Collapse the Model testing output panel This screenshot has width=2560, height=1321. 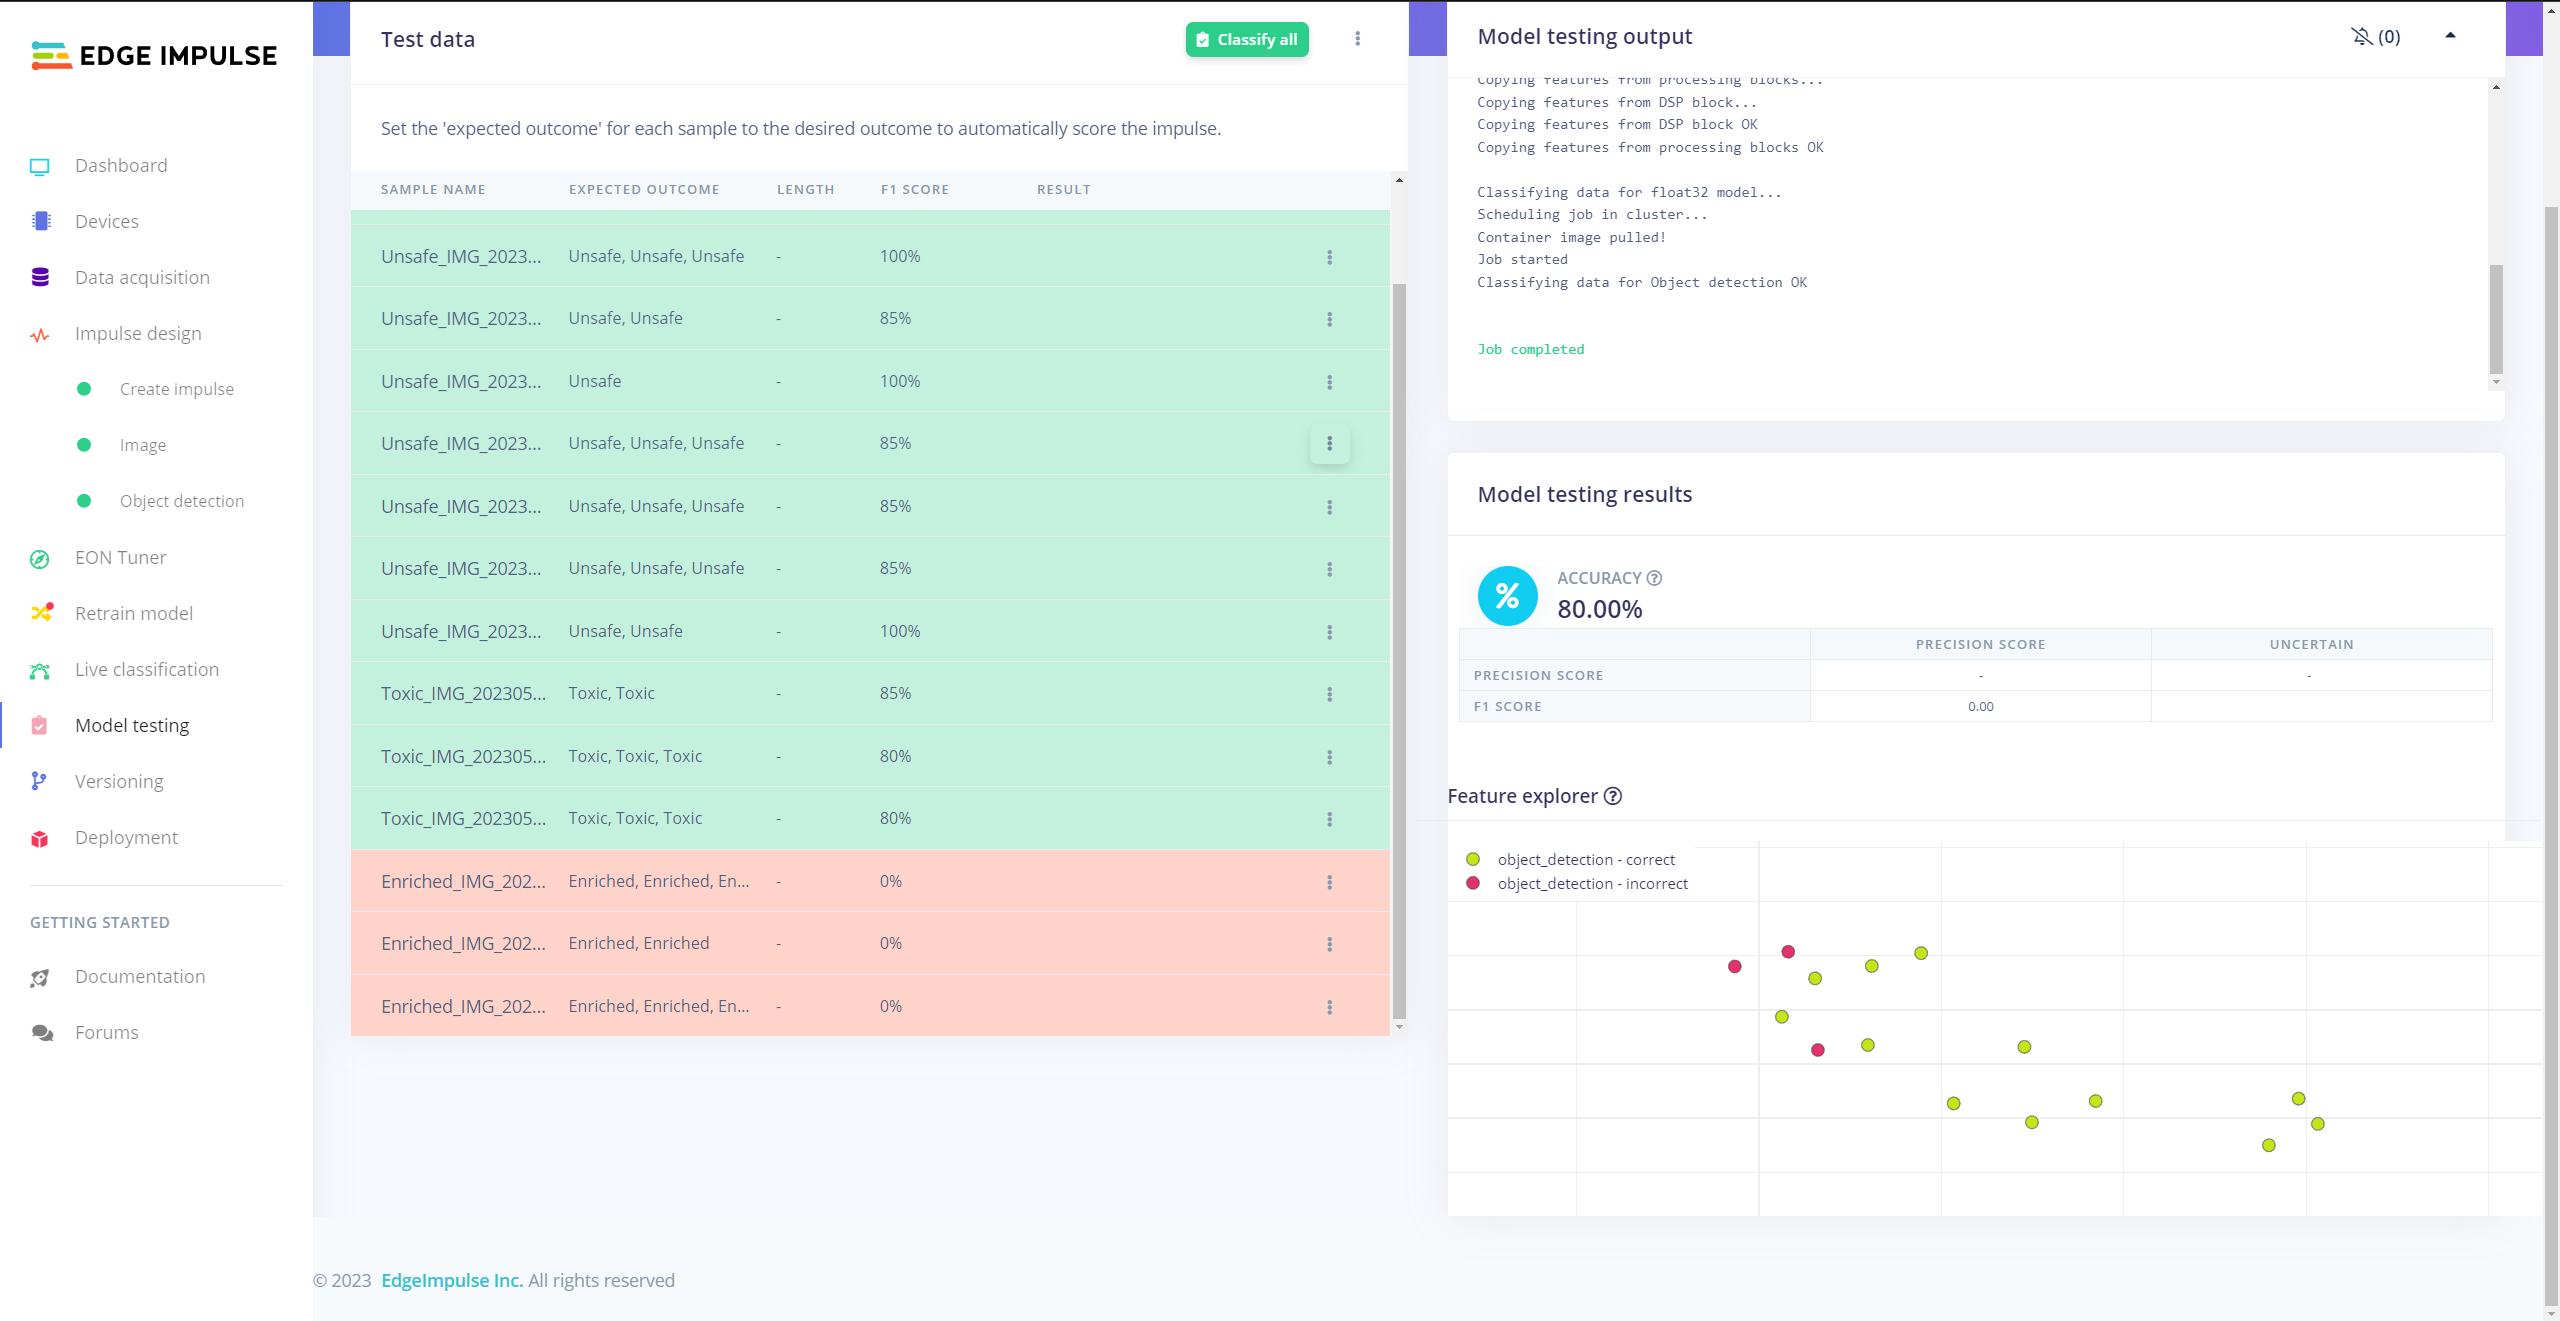click(2450, 36)
